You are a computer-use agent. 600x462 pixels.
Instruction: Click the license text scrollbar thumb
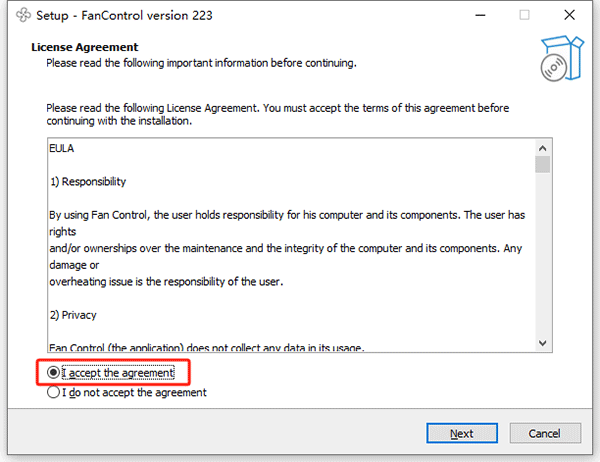click(542, 165)
